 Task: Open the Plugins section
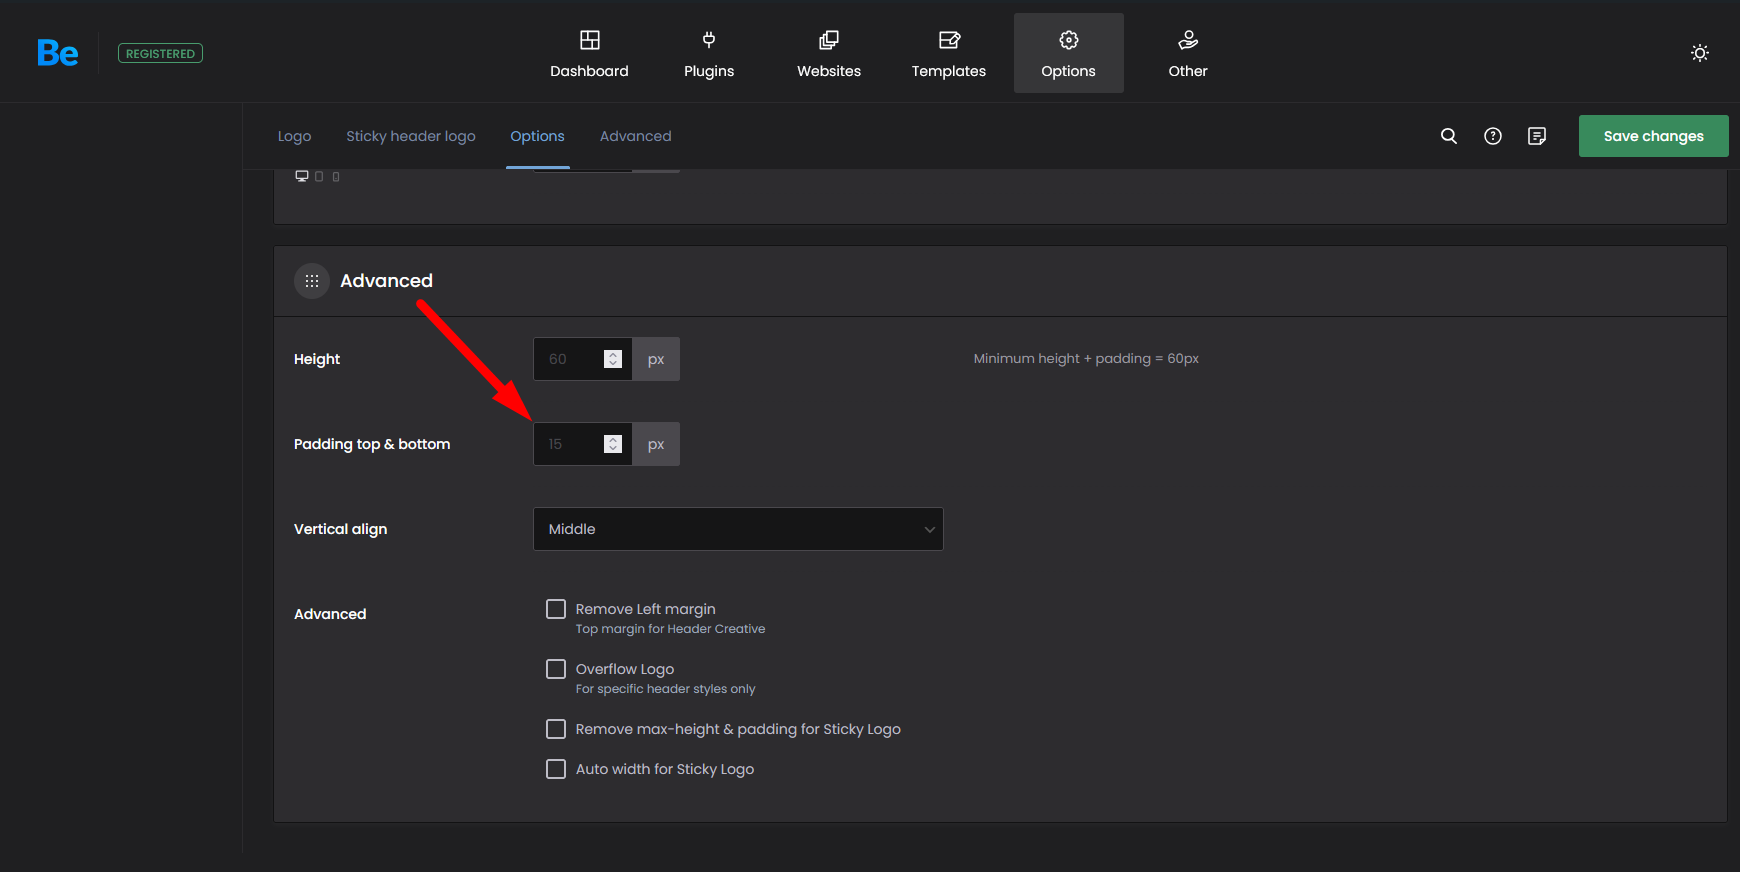(709, 53)
